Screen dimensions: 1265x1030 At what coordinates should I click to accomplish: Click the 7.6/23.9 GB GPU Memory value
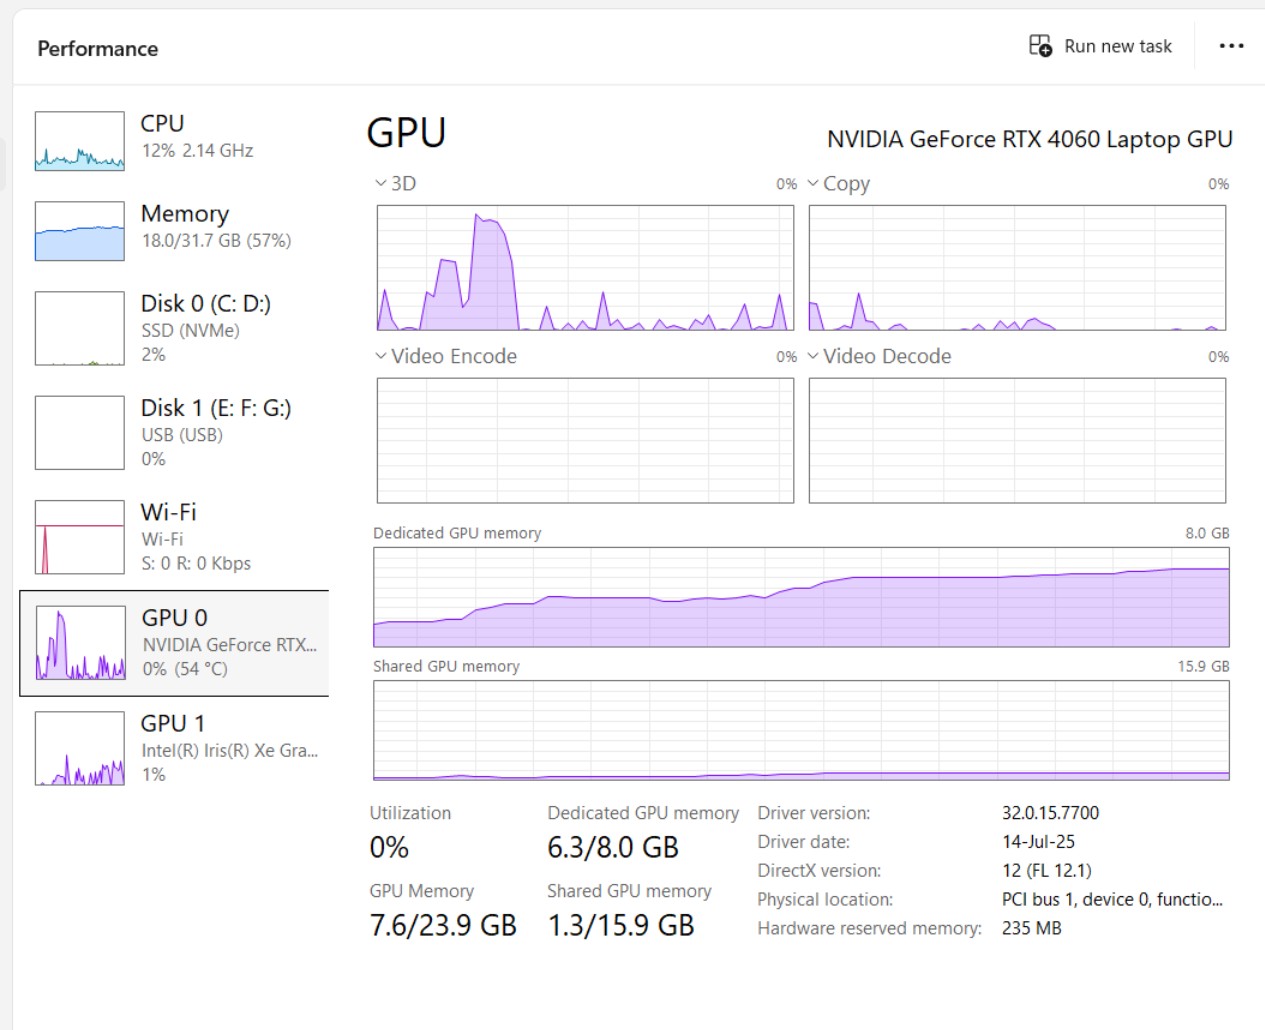443,925
